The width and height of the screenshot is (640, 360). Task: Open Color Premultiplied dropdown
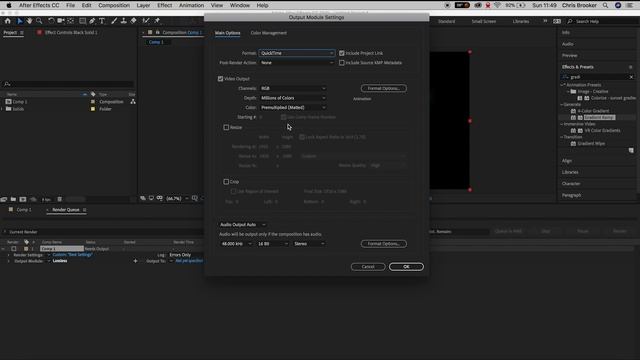(293, 108)
